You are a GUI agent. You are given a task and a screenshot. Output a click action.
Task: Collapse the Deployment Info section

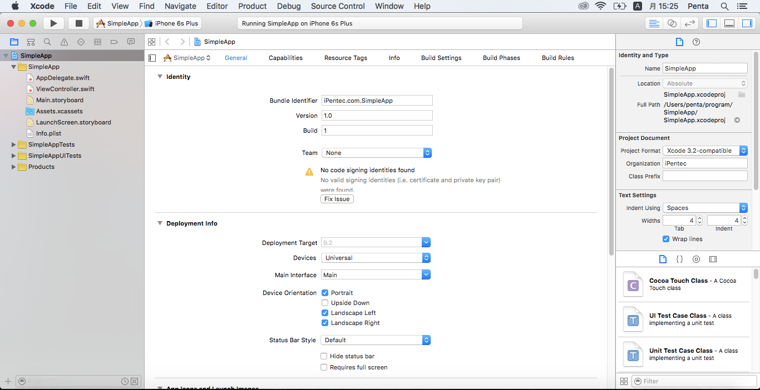click(x=159, y=223)
